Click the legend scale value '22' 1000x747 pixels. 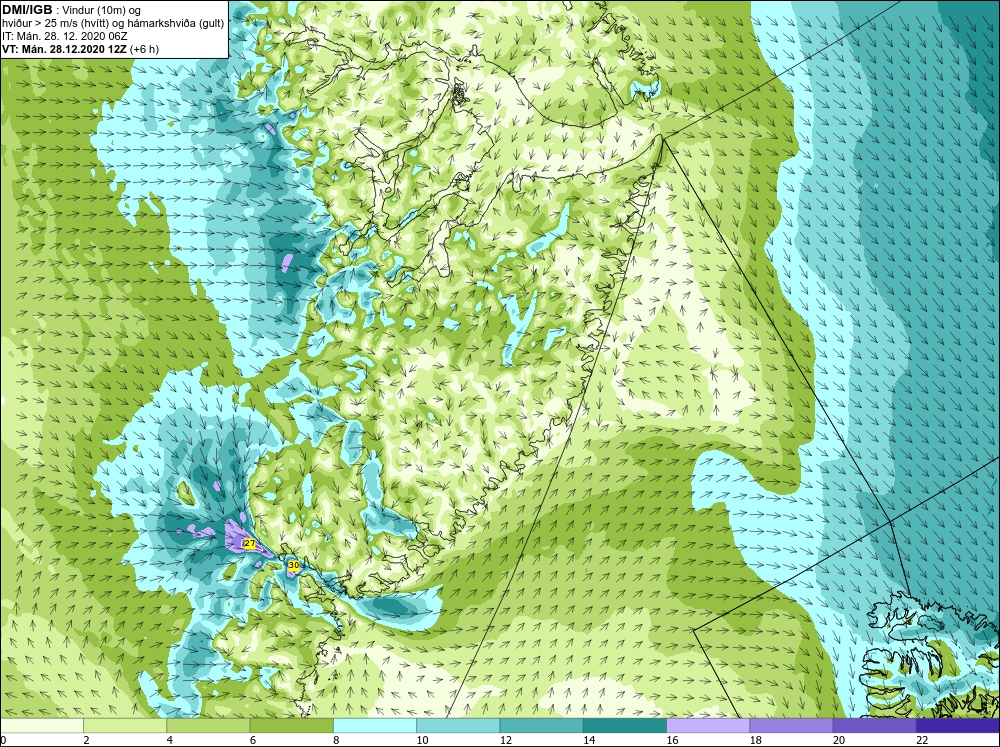click(922, 740)
